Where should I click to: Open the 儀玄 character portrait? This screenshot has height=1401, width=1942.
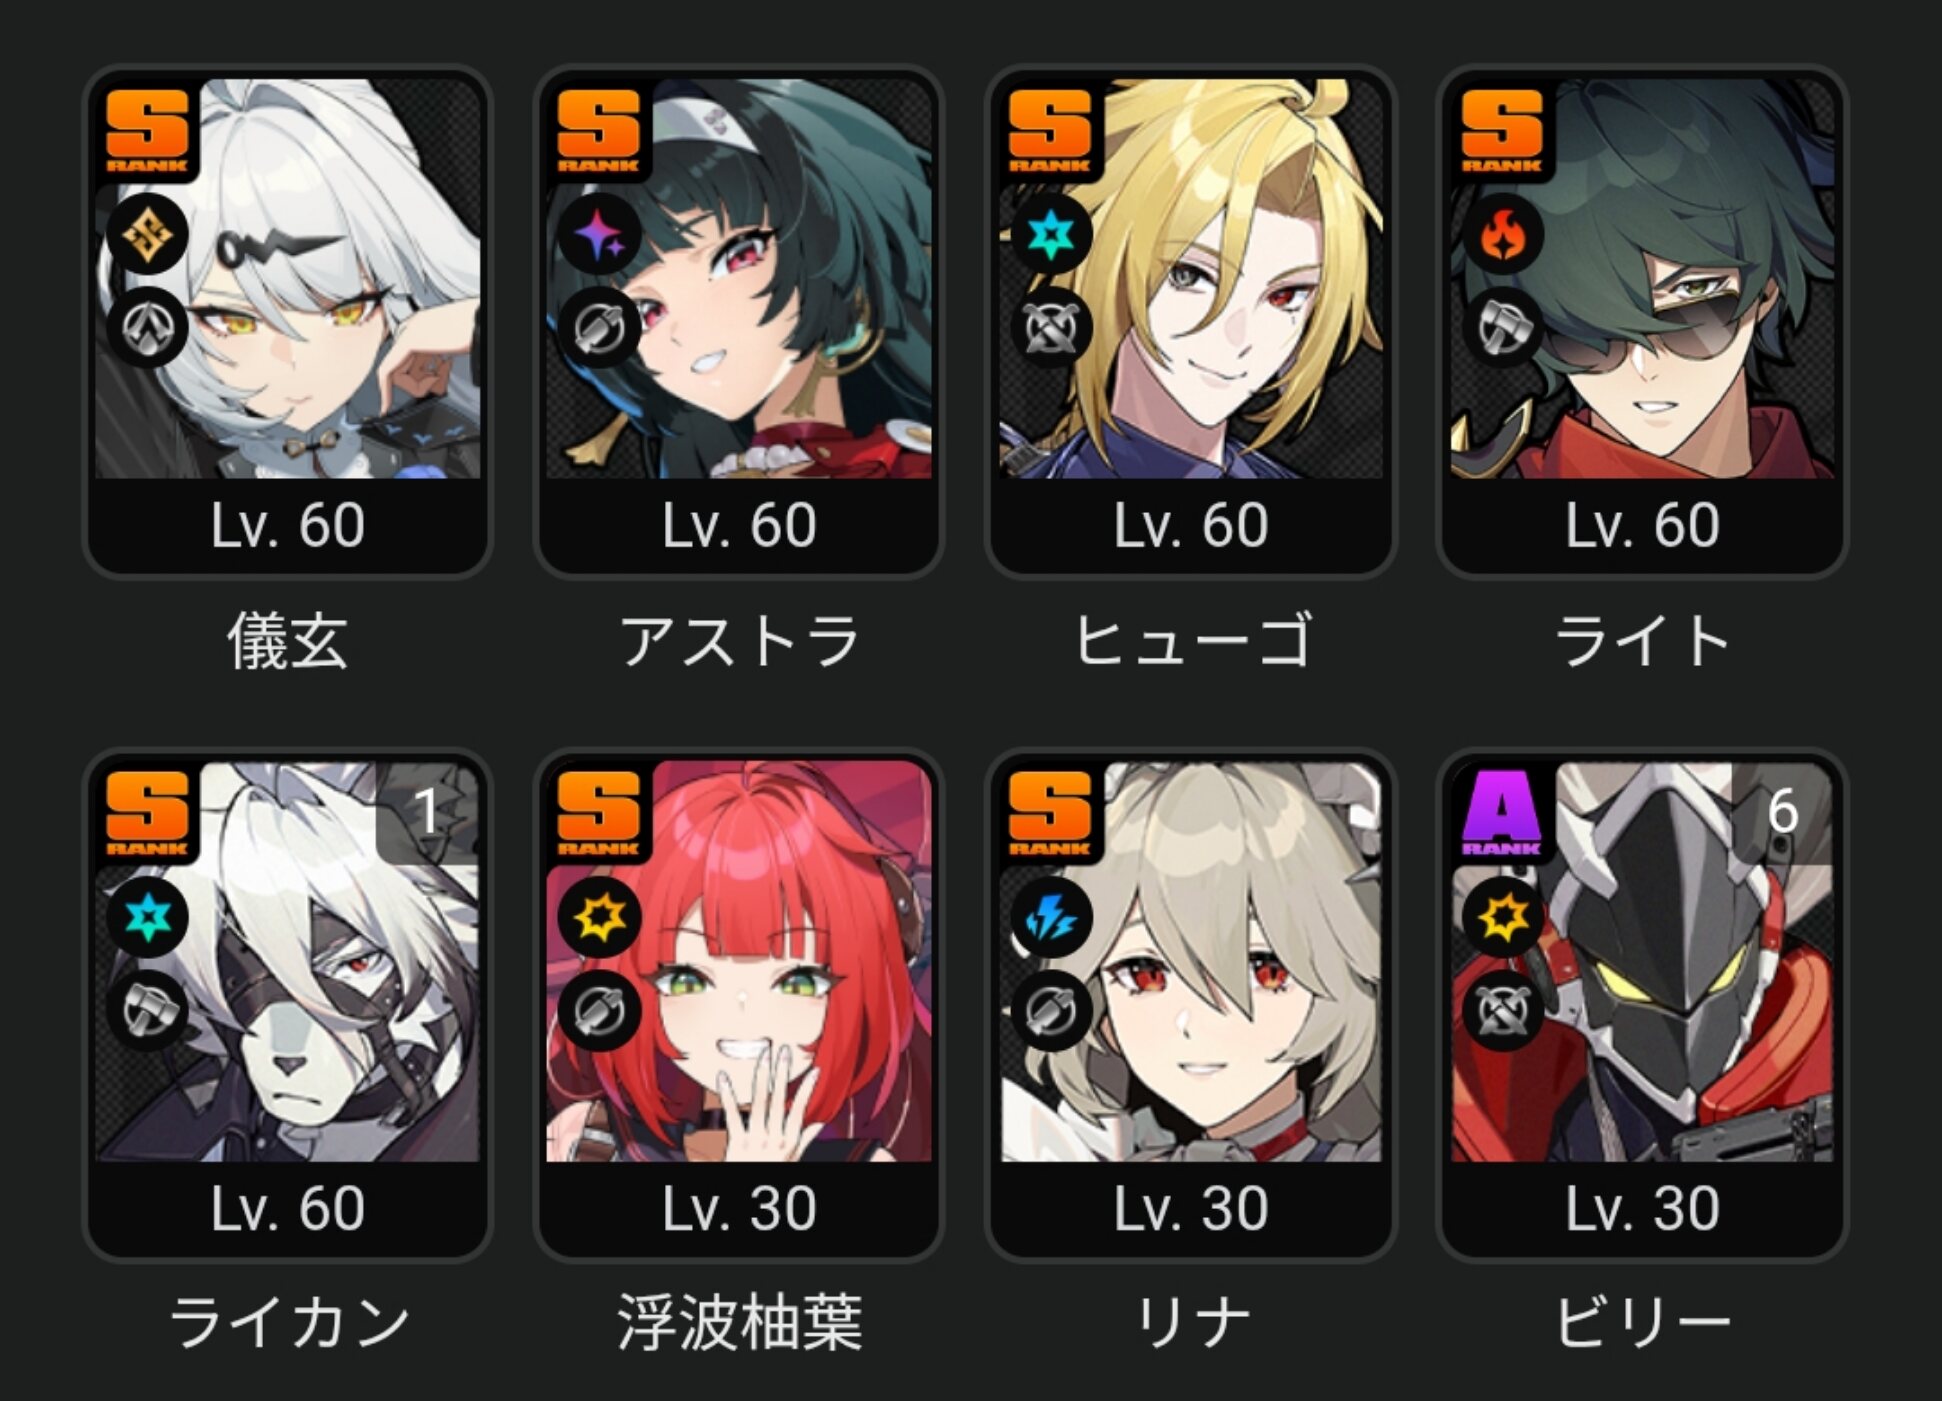(288, 279)
